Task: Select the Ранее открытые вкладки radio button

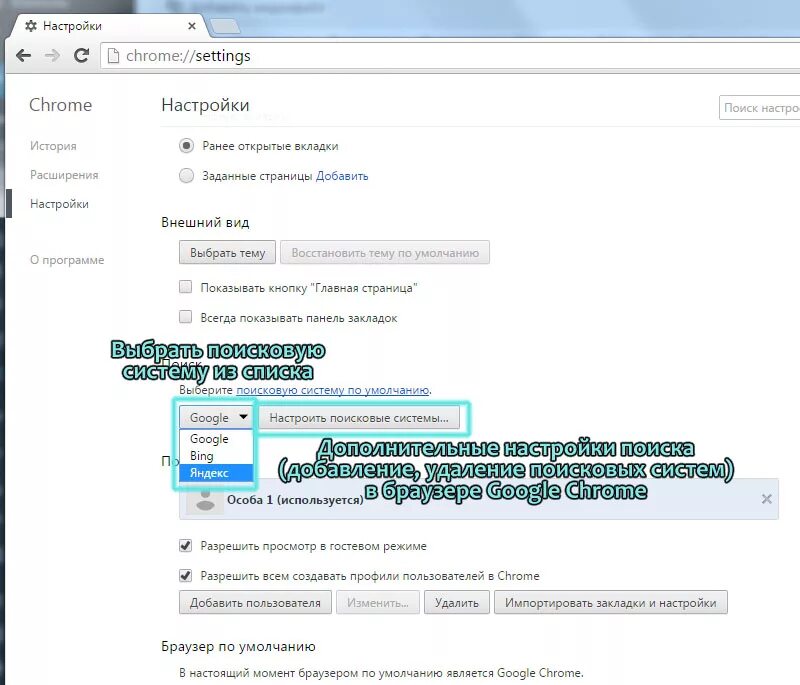Action: coord(186,146)
